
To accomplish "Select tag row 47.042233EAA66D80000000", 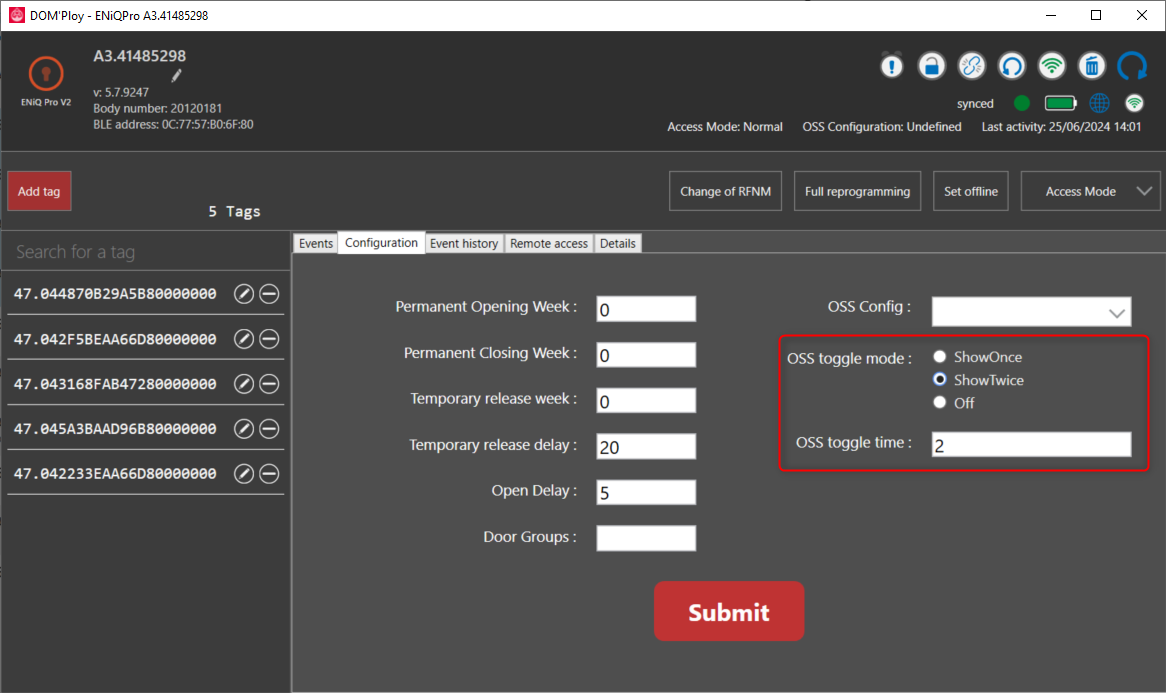I will pos(146,474).
